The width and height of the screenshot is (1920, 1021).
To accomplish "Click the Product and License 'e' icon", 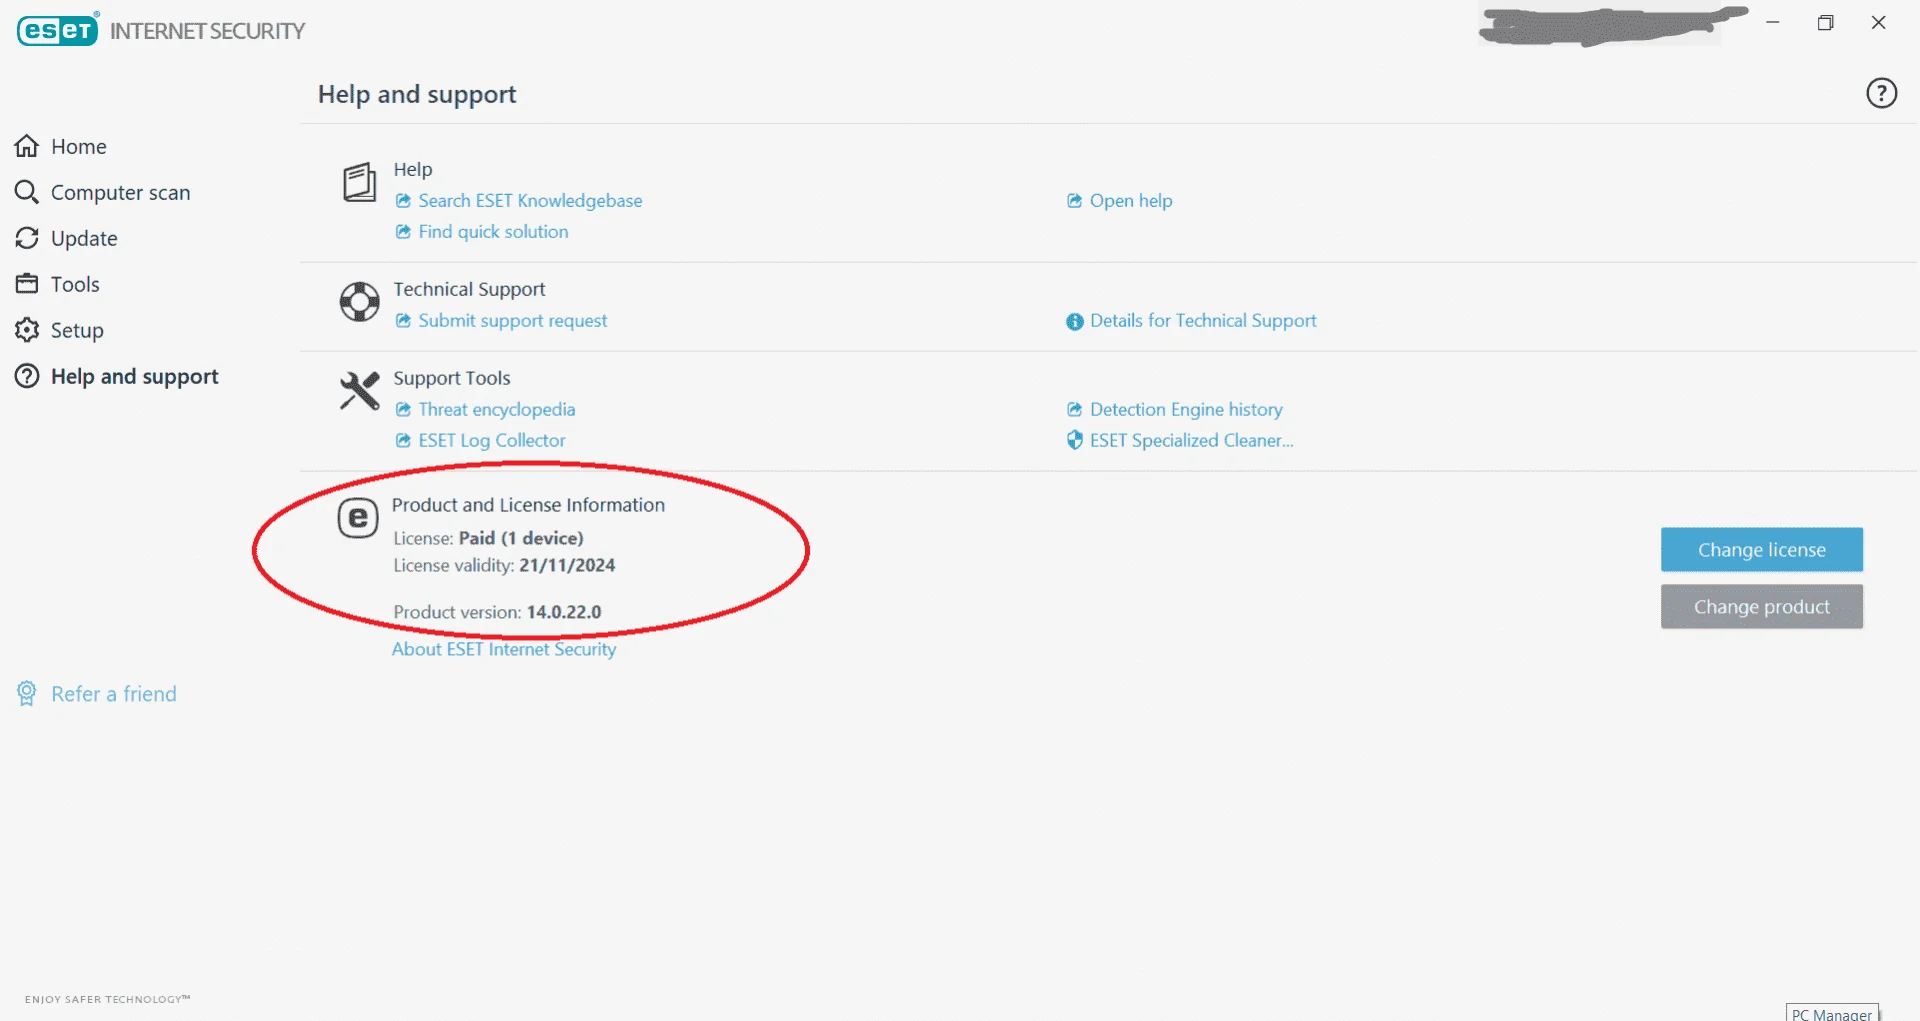I will [358, 518].
